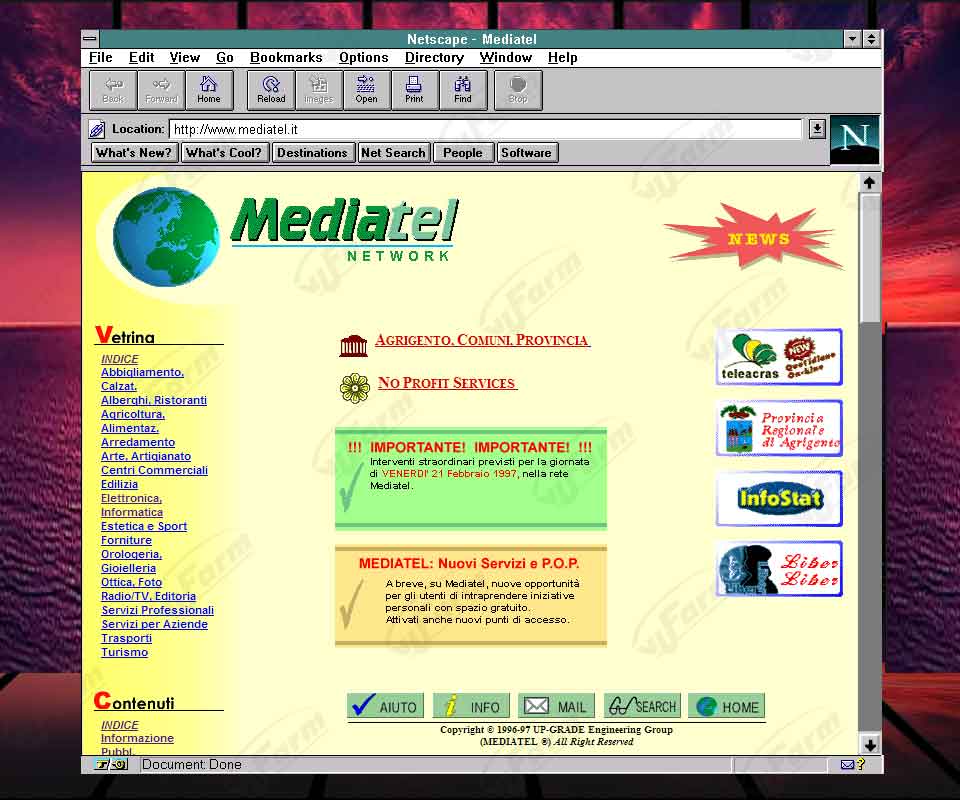This screenshot has height=800, width=960.
Task: Click the Net Search button
Action: (393, 153)
